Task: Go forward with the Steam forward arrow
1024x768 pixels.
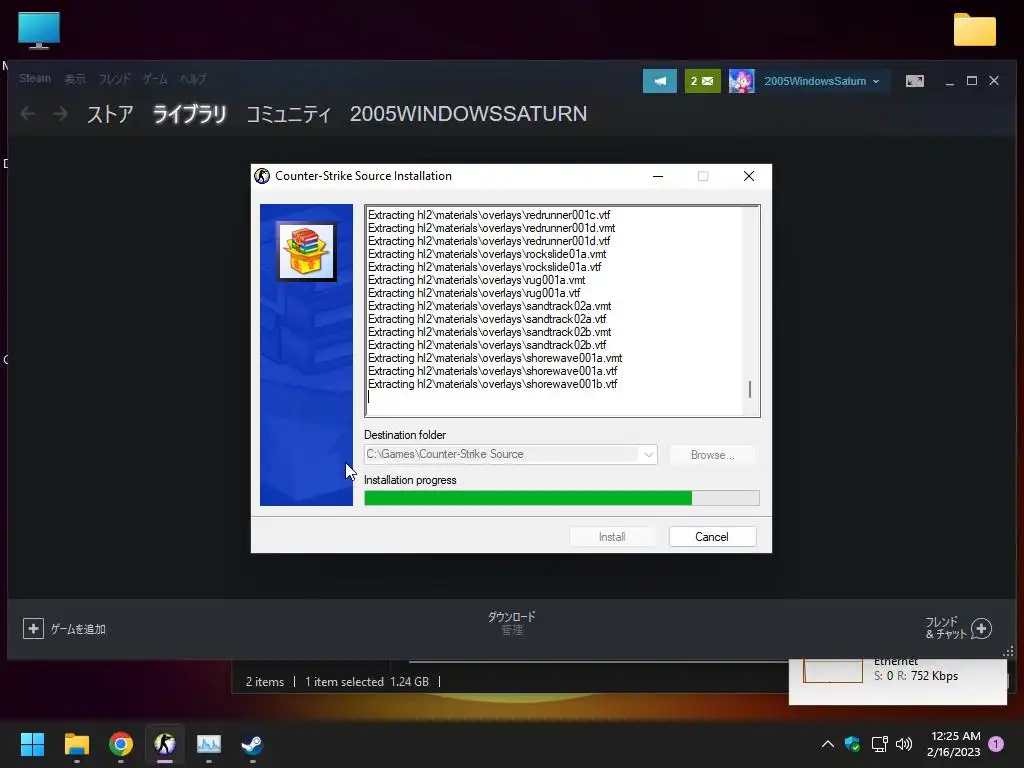Action: point(60,114)
